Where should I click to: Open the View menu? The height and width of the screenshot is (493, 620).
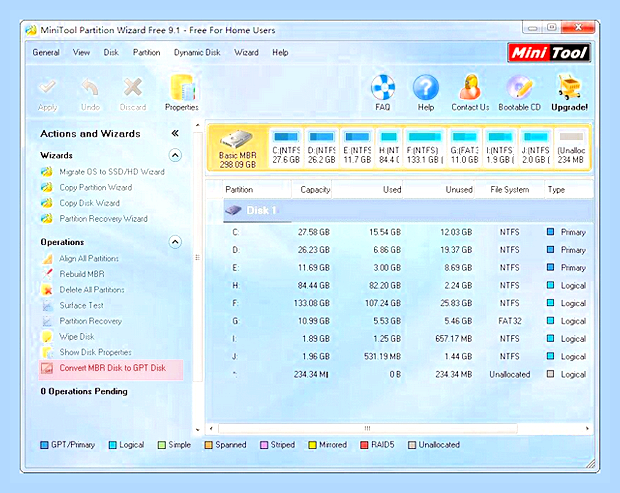81,53
